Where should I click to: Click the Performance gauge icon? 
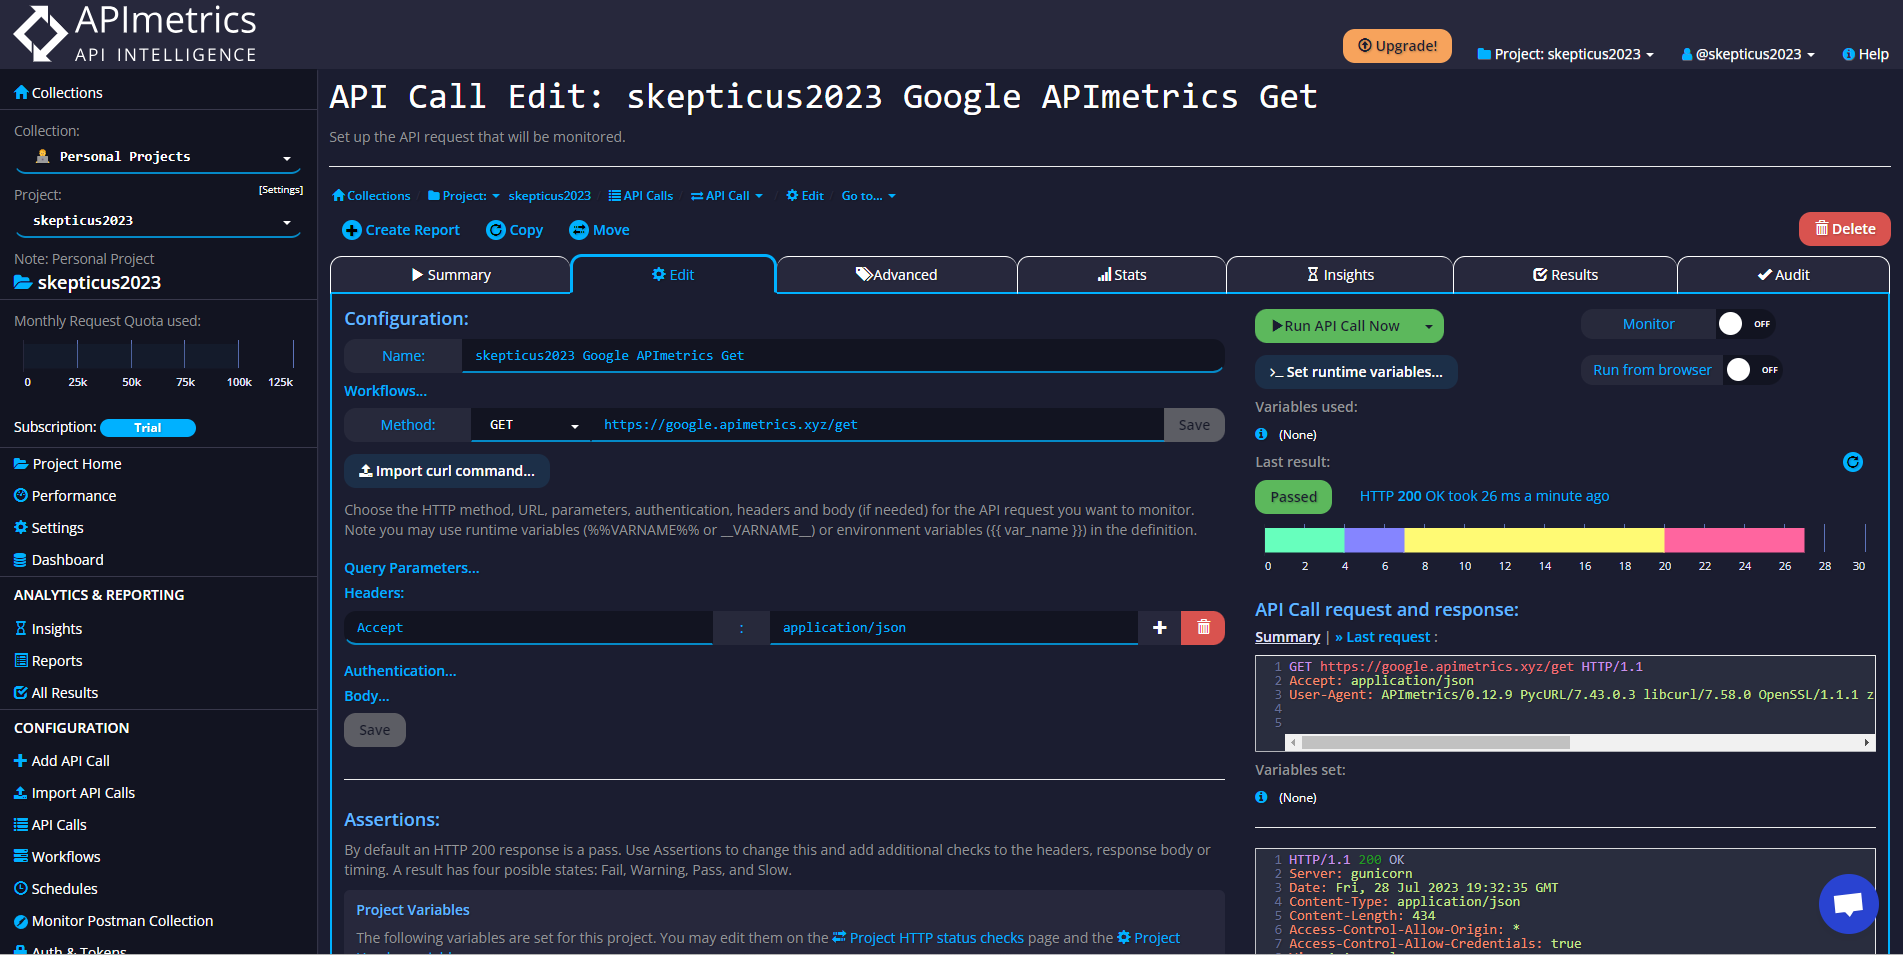click(x=21, y=495)
